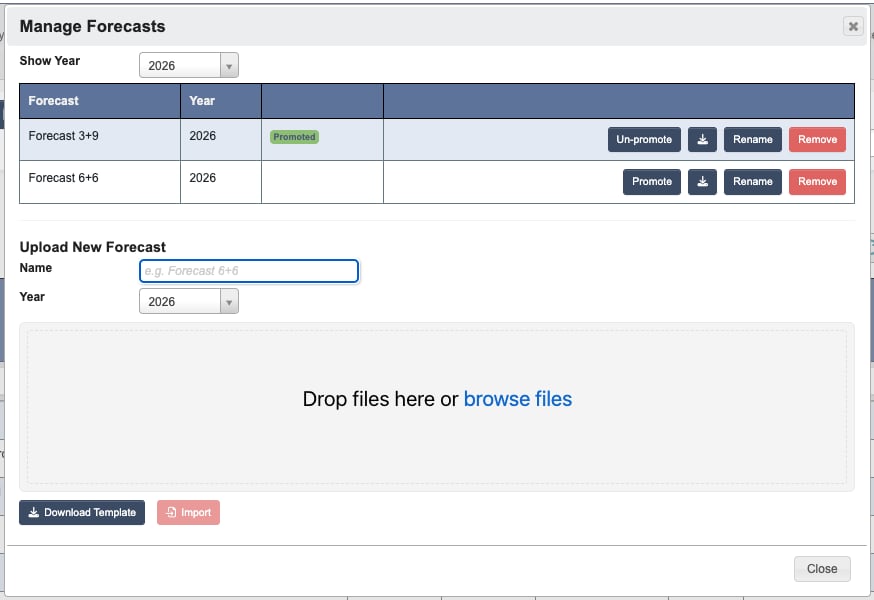Promote Forecast 6+6

click(652, 182)
